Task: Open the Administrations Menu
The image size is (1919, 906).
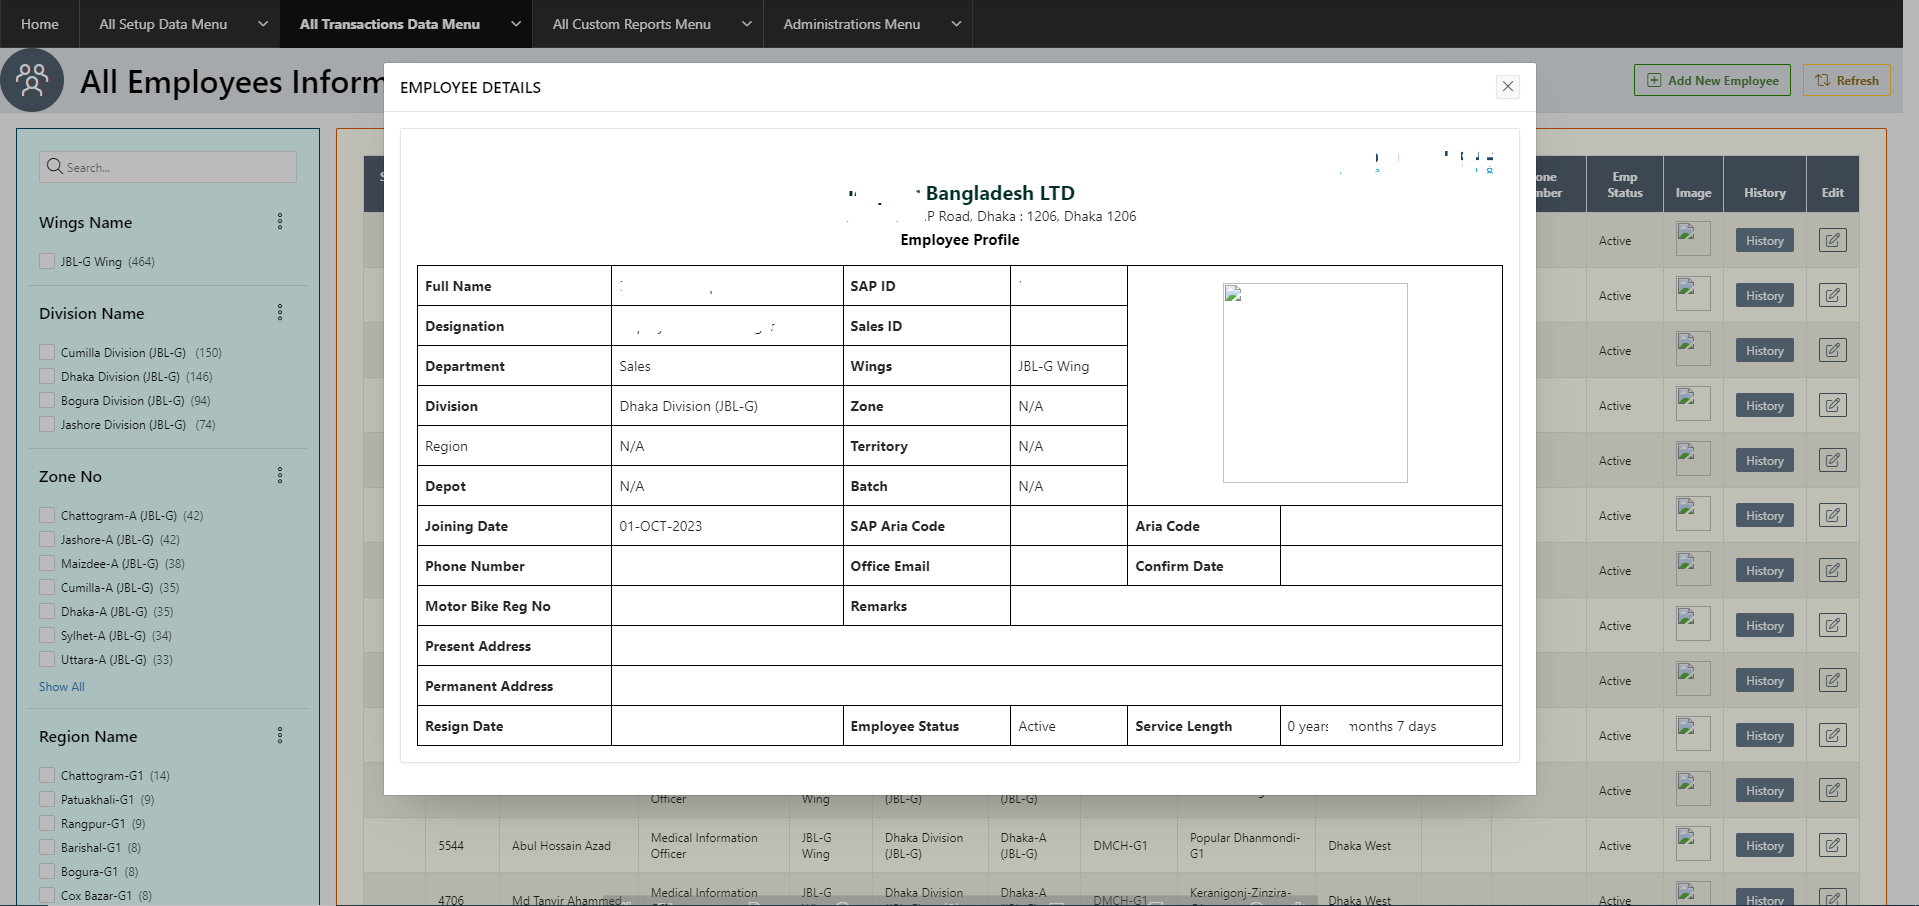Action: [x=852, y=24]
